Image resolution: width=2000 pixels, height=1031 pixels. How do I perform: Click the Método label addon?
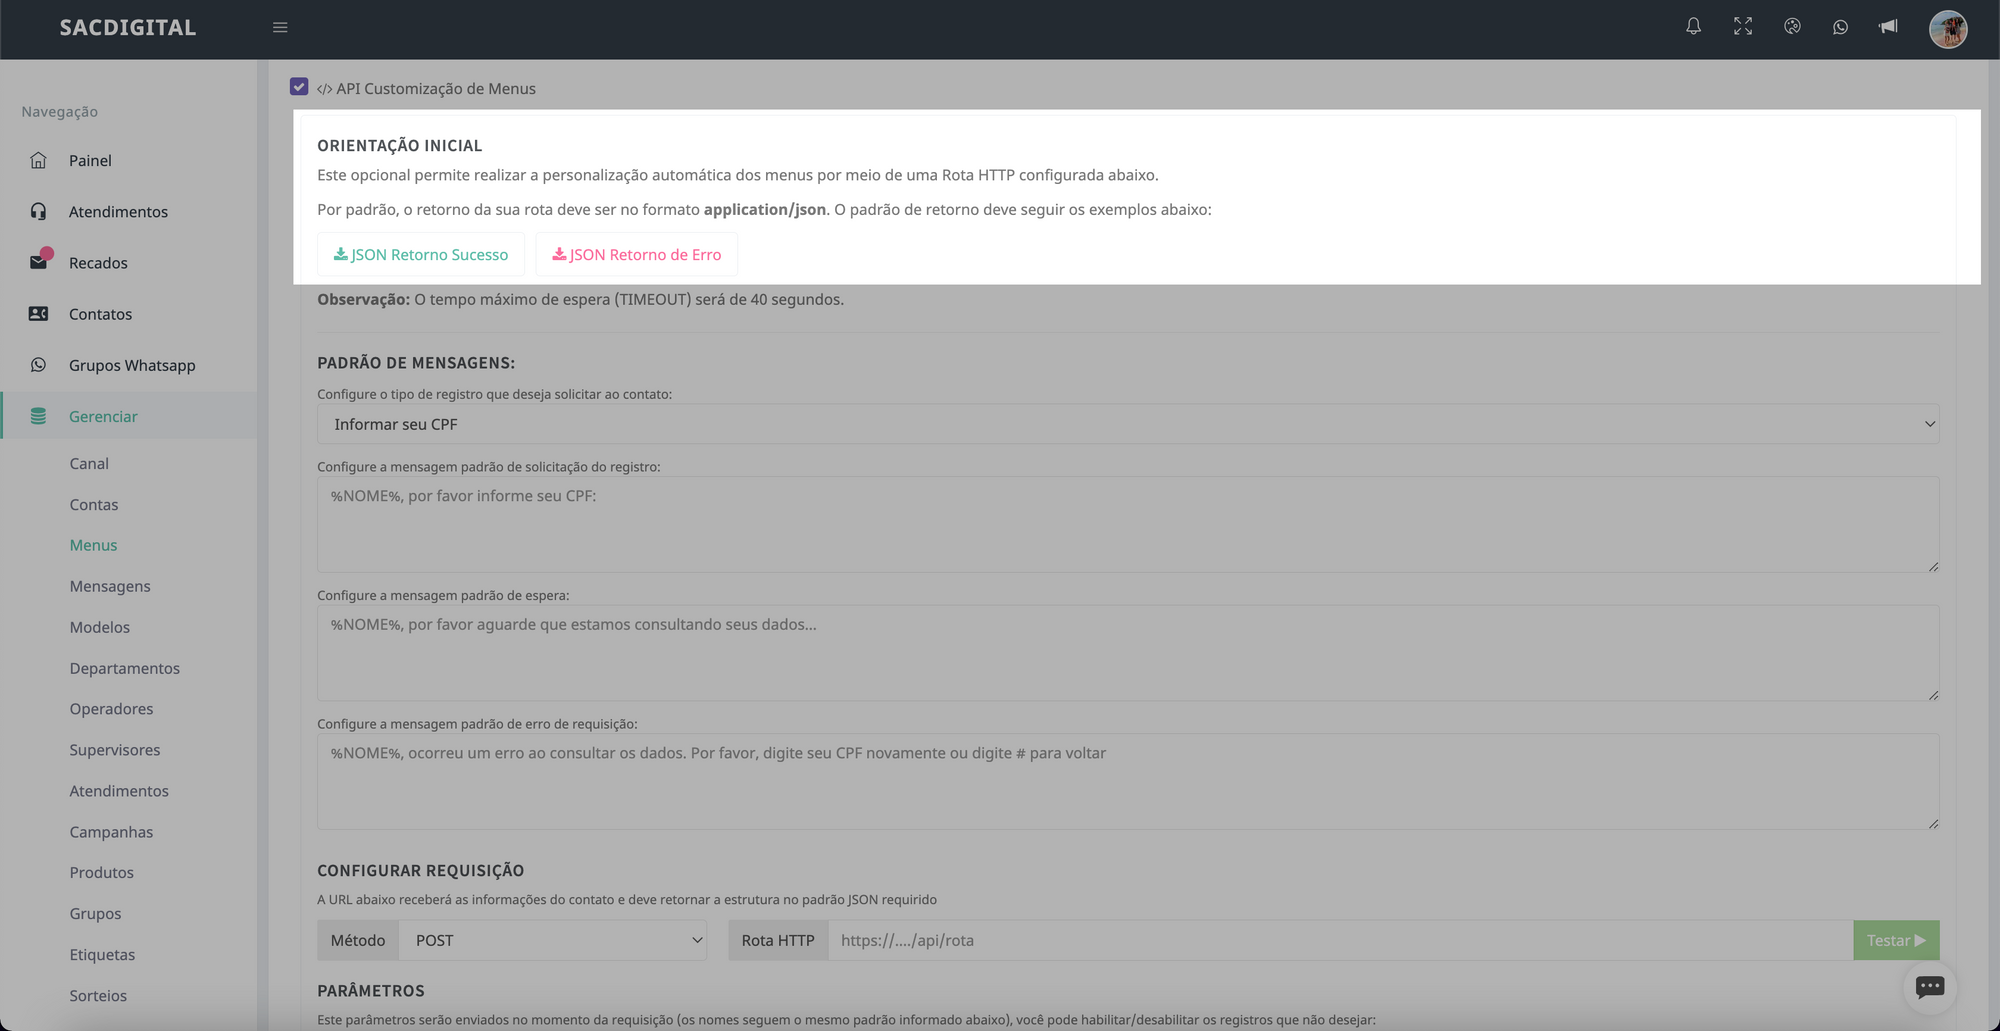358,940
